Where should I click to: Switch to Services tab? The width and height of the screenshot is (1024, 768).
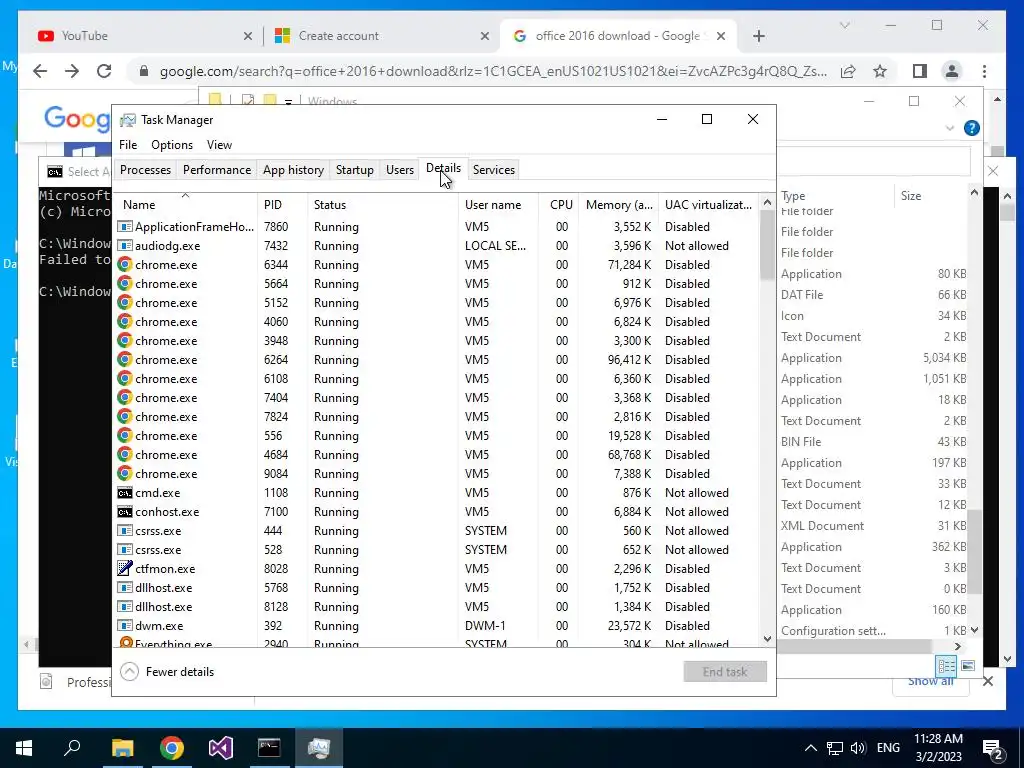pos(494,170)
